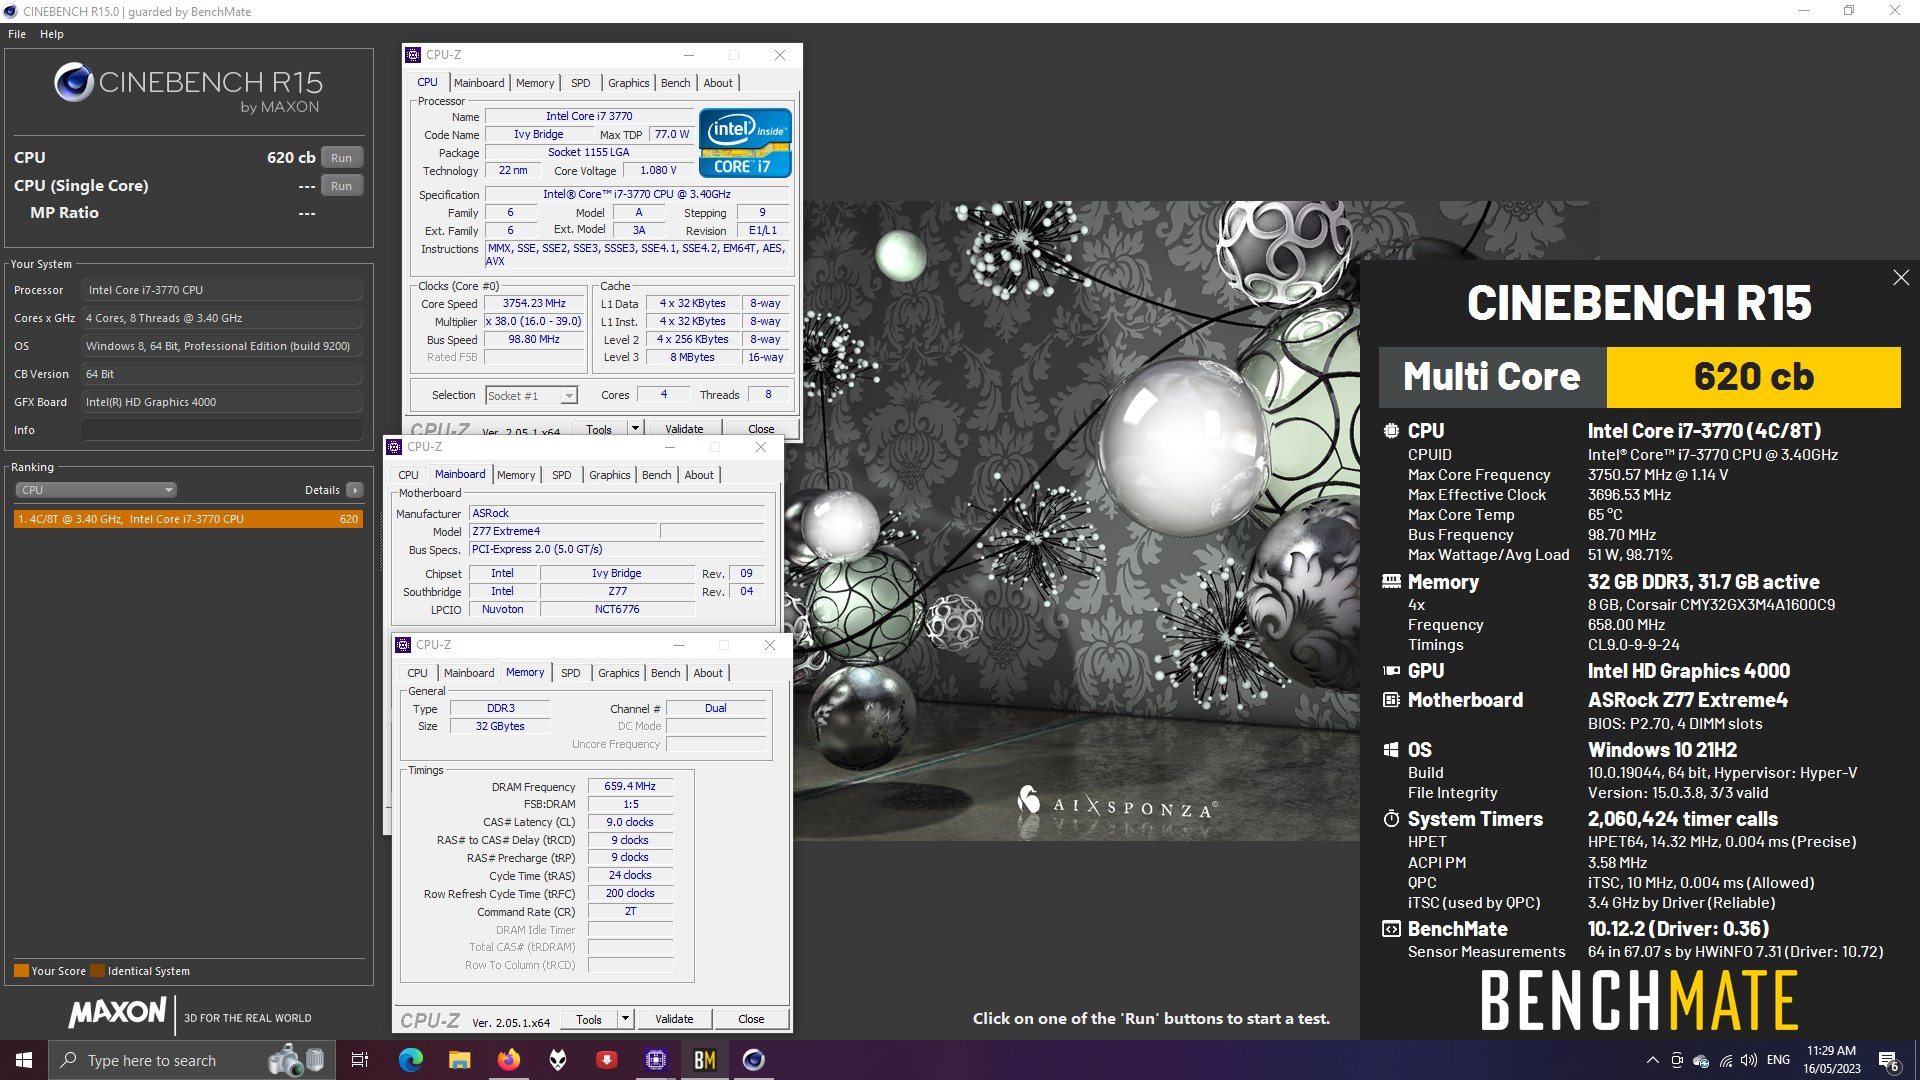This screenshot has height=1080, width=1920.
Task: Open the Ranking CPU dropdown
Action: pyautogui.click(x=96, y=490)
